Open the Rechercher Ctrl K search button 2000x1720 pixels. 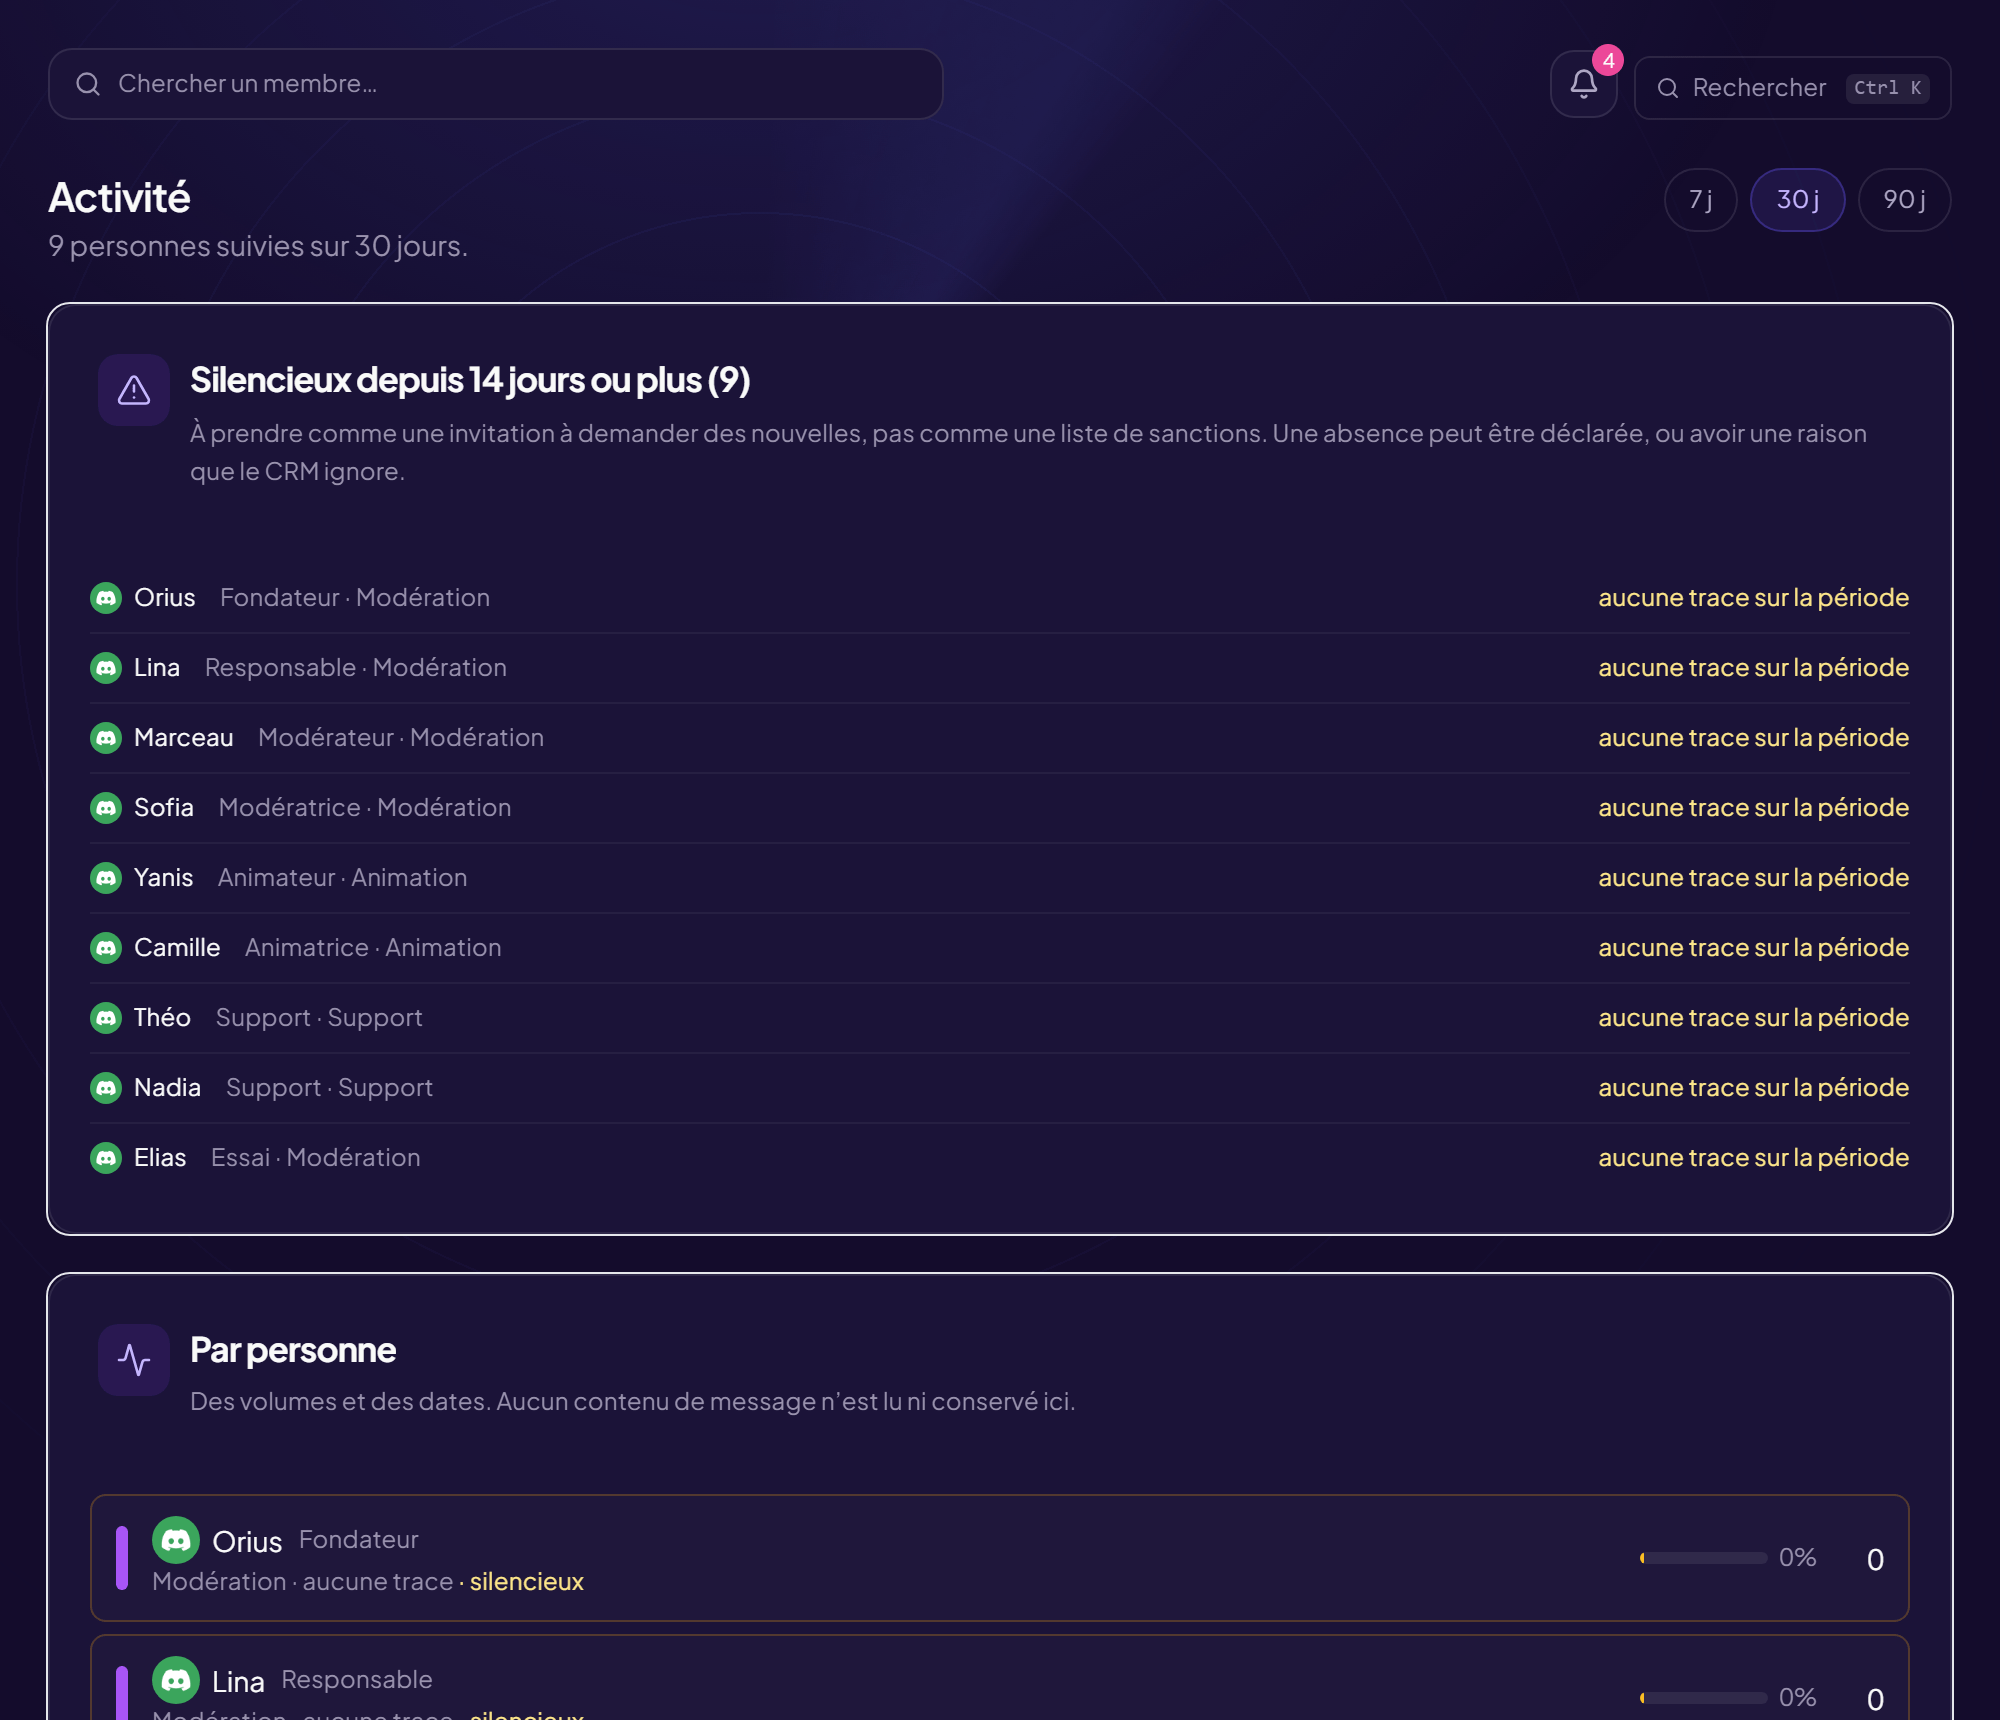click(1792, 88)
